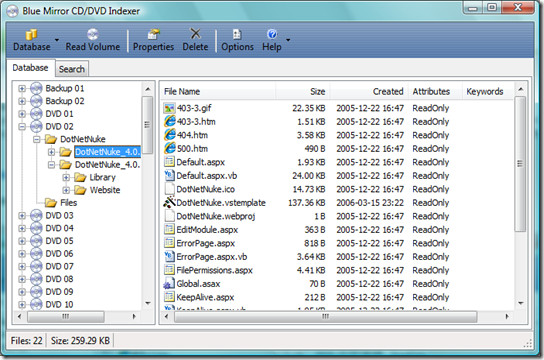Image resolution: width=544 pixels, height=360 pixels.
Task: Select the Files folder in tree
Action: pos(61,203)
